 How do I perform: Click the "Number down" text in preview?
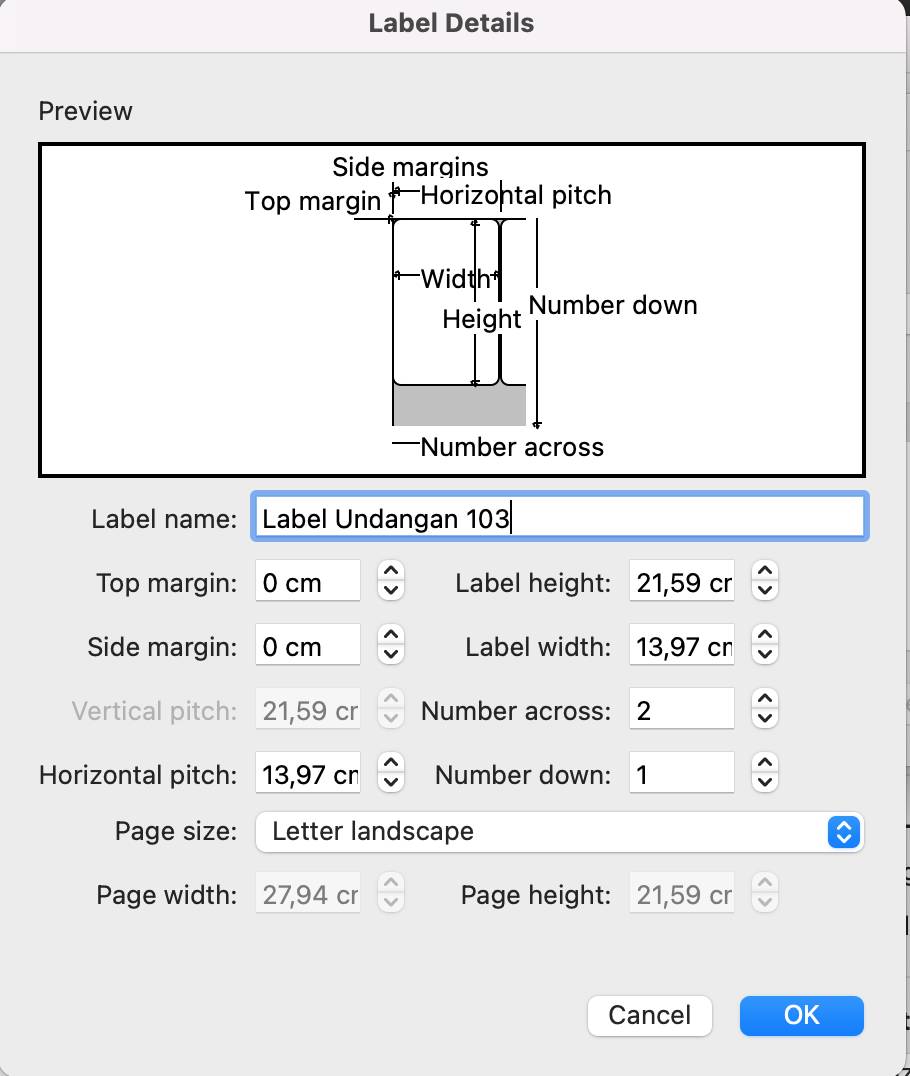click(613, 305)
